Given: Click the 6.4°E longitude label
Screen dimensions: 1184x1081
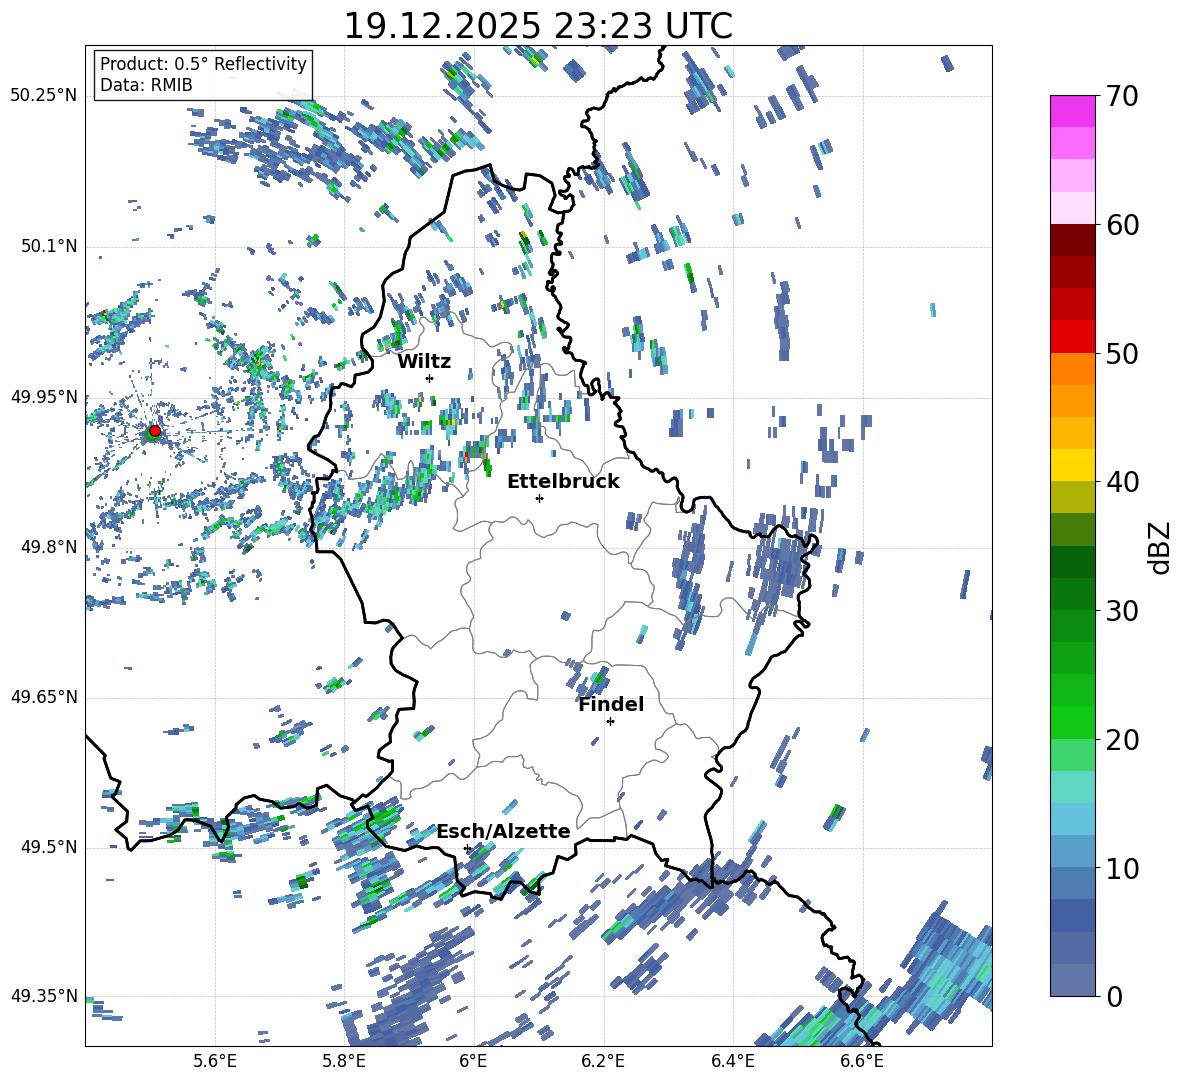Looking at the screenshot, I should (x=732, y=1061).
